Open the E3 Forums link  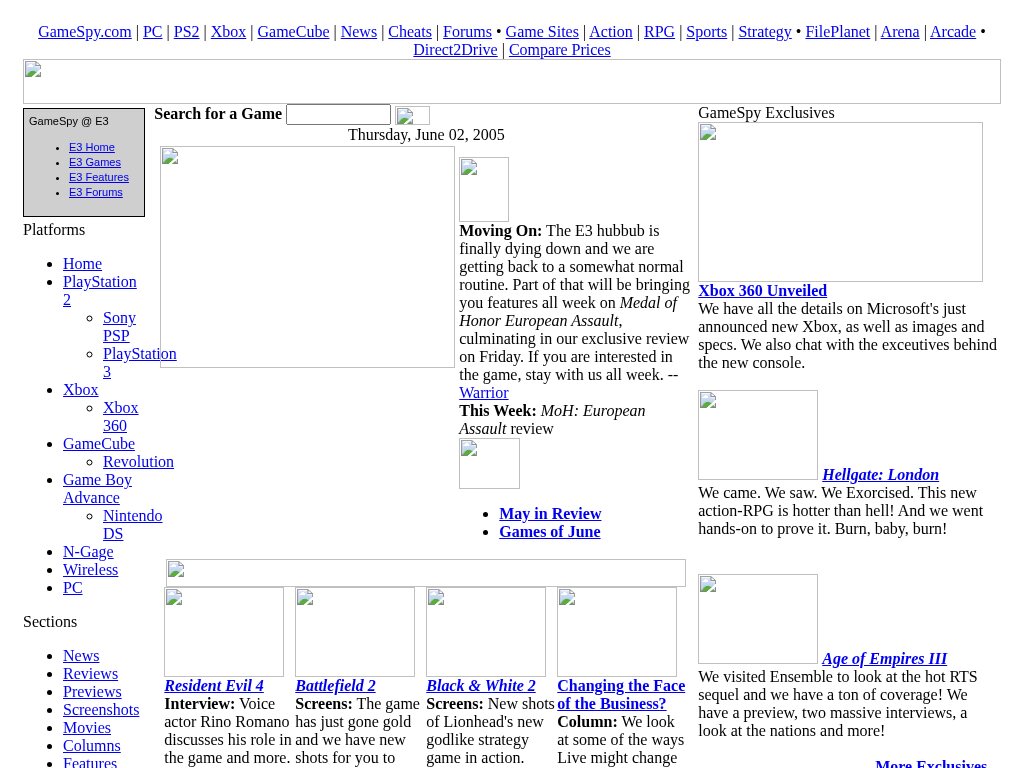coord(95,192)
